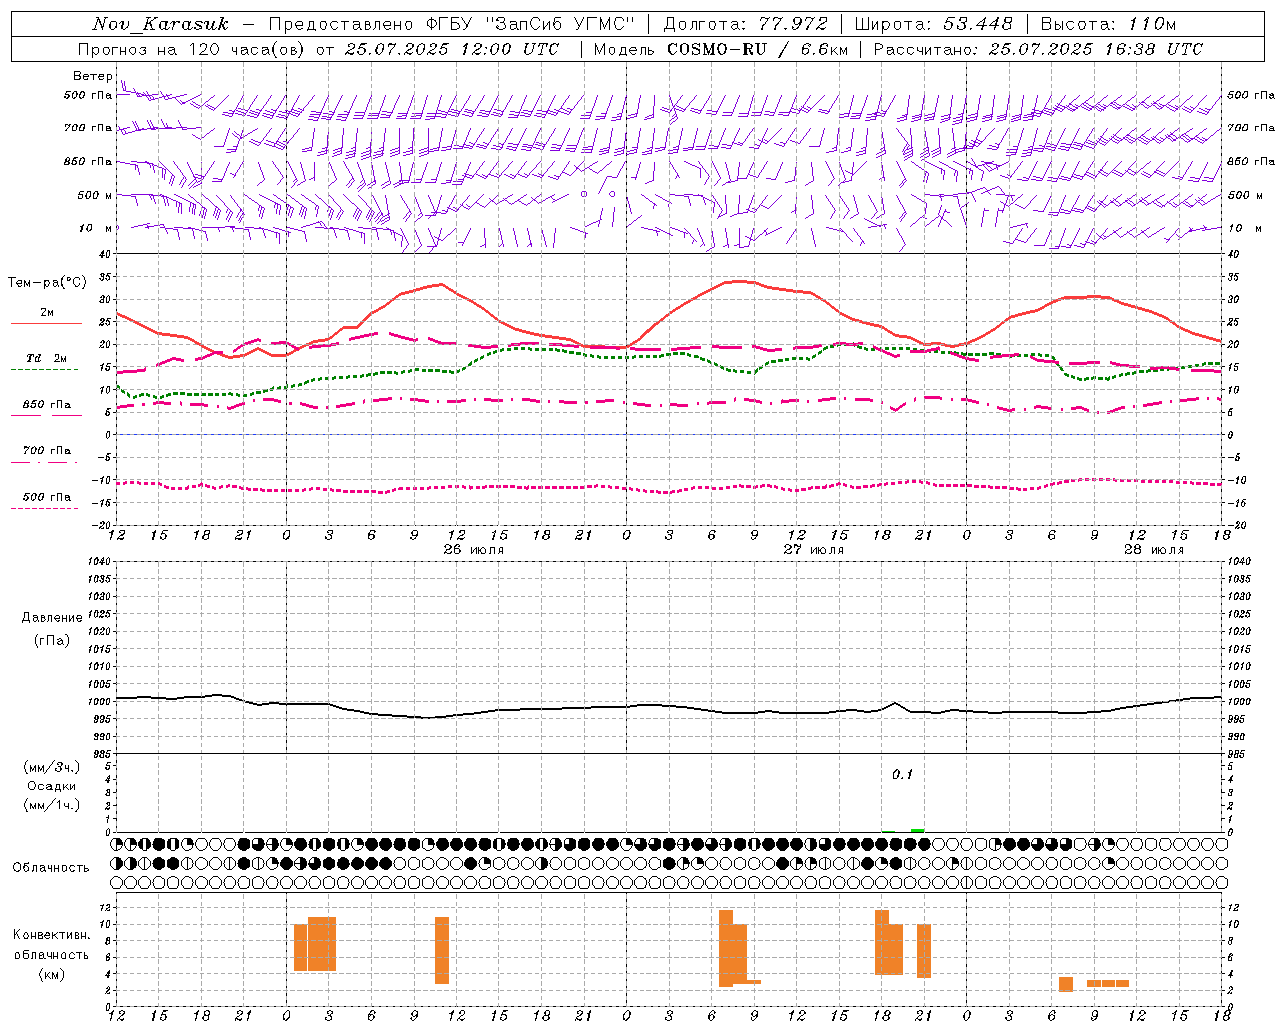
Task: Click the Давление pressure panel label
Action: pyautogui.click(x=52, y=618)
